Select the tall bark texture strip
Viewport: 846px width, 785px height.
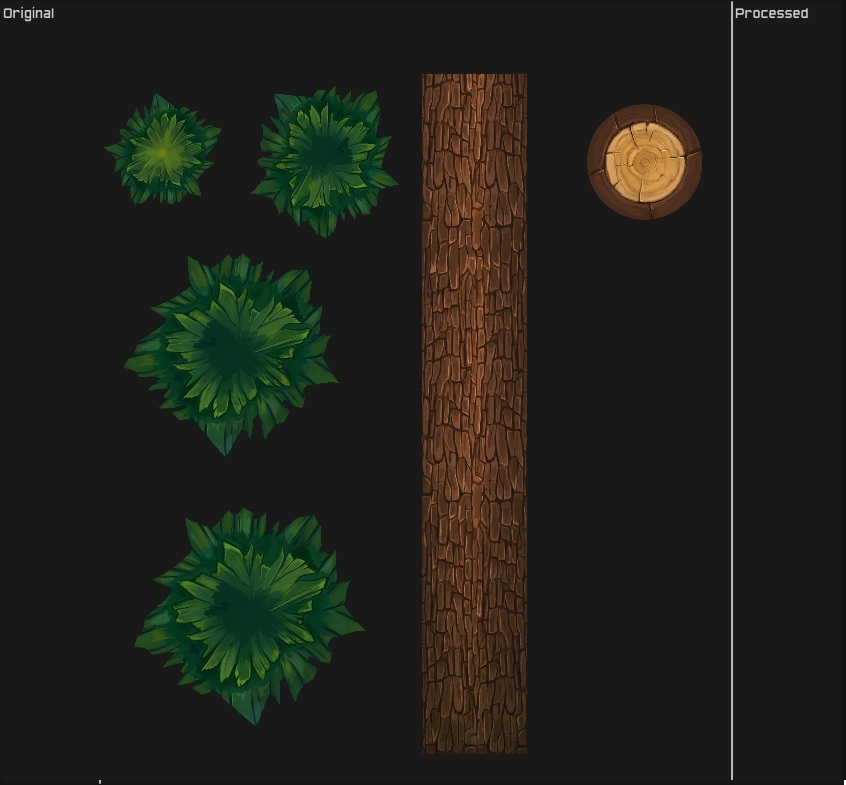(x=474, y=413)
